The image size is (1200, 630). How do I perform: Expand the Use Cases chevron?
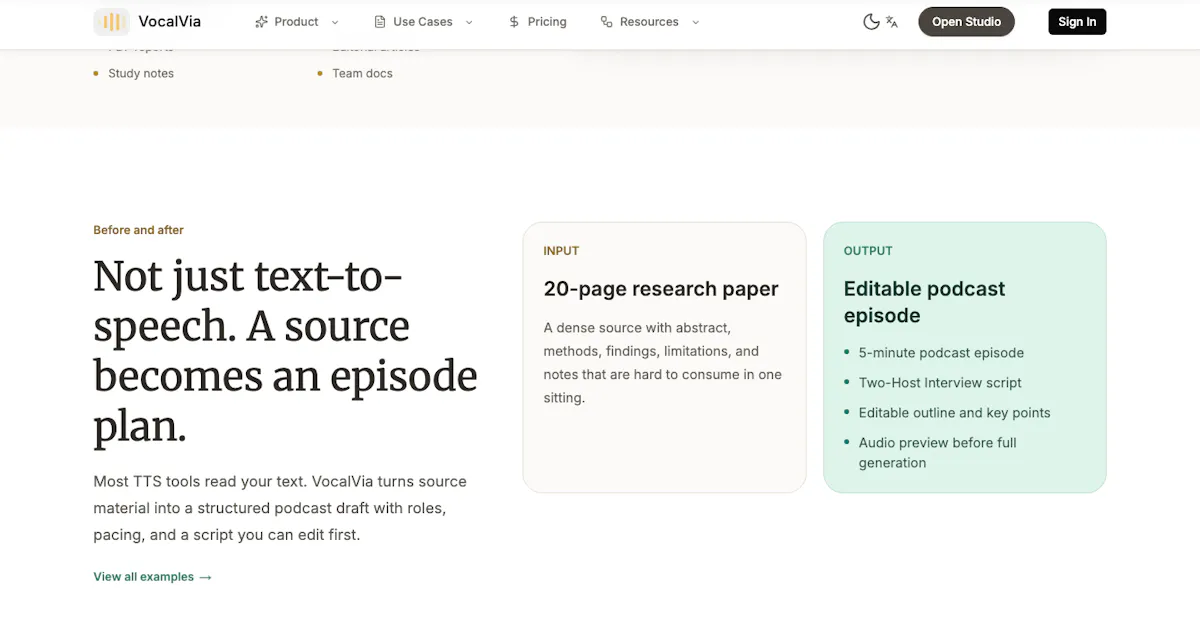469,22
